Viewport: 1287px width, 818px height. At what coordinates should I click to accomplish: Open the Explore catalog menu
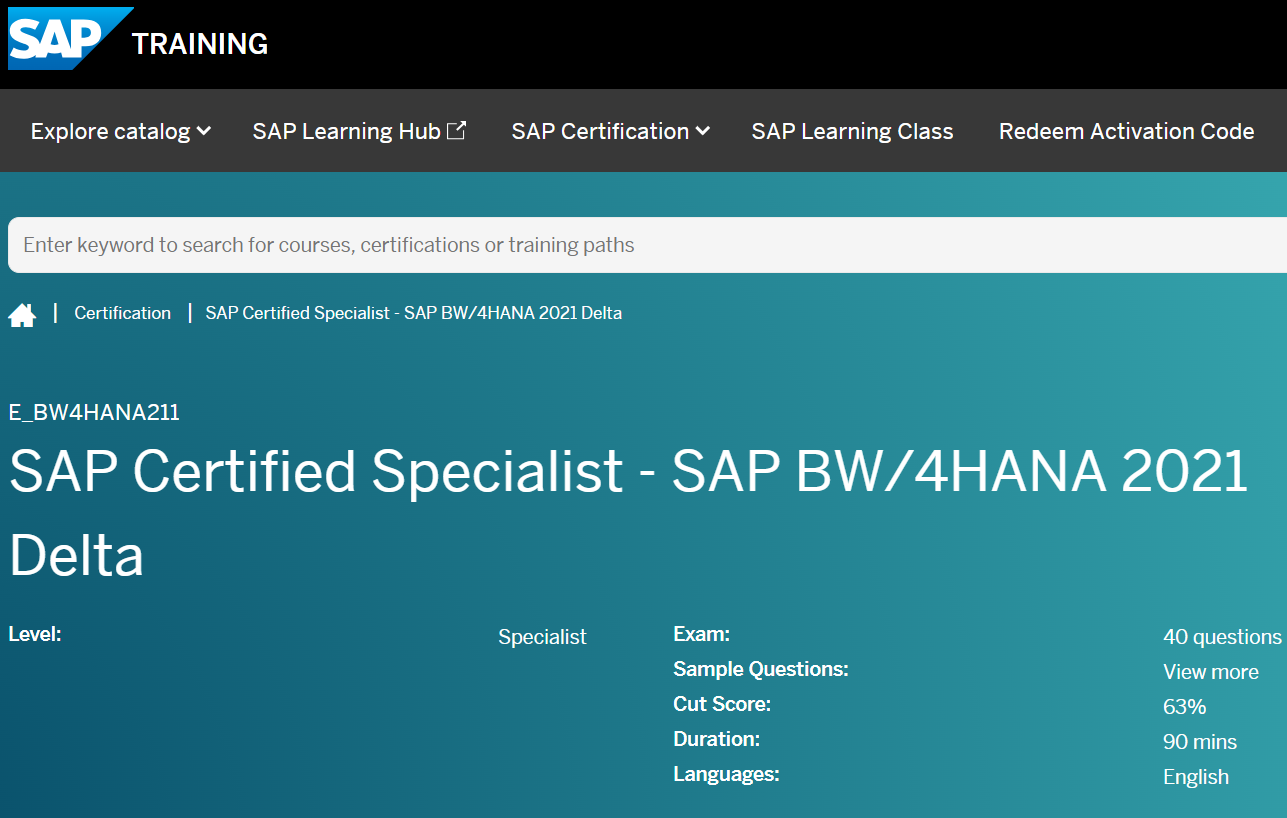120,131
